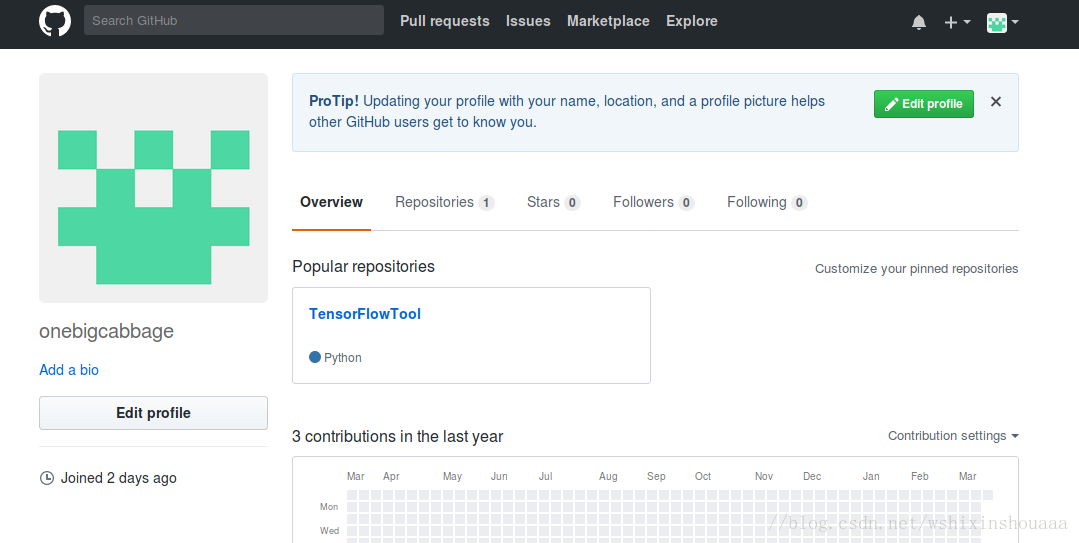Viewport: 1079px width, 543px height.
Task: Click the onebigcabbage username text
Action: click(107, 331)
